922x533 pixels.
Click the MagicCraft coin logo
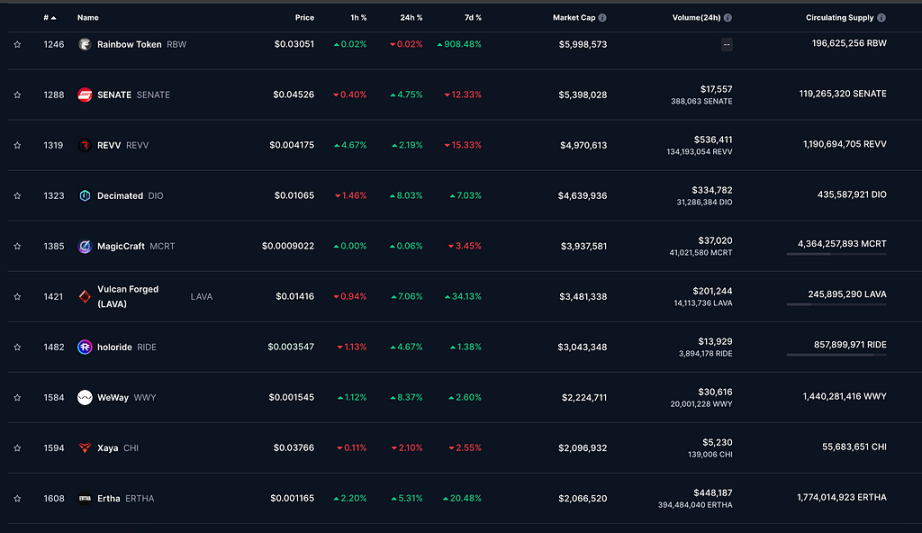click(x=85, y=246)
